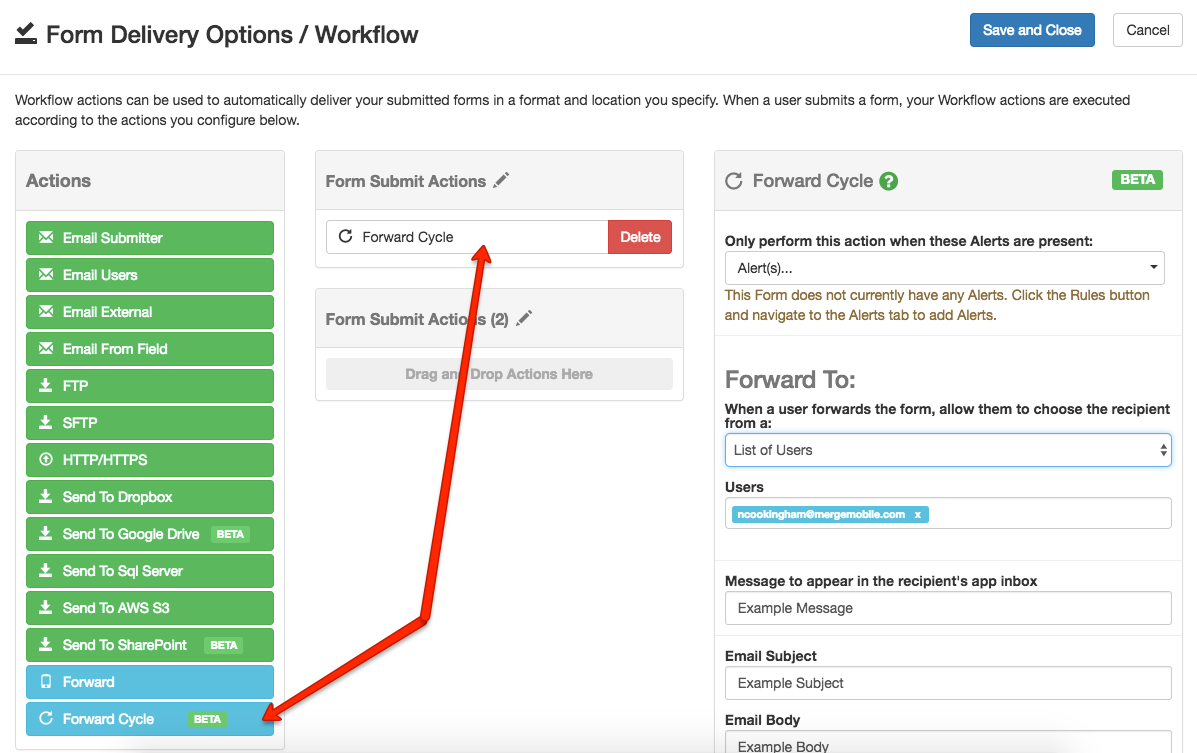Focus the Email Subject input field
Image resolution: width=1197 pixels, height=753 pixels.
tap(947, 683)
